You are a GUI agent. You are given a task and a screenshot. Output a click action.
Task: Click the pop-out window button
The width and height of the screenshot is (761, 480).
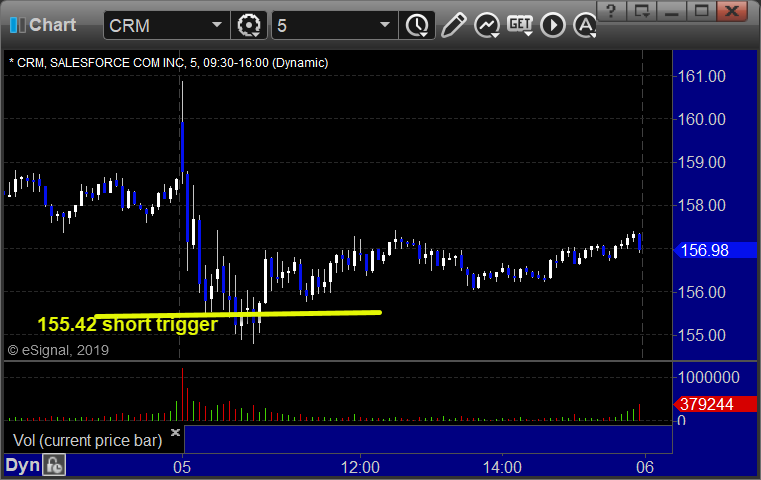click(641, 11)
